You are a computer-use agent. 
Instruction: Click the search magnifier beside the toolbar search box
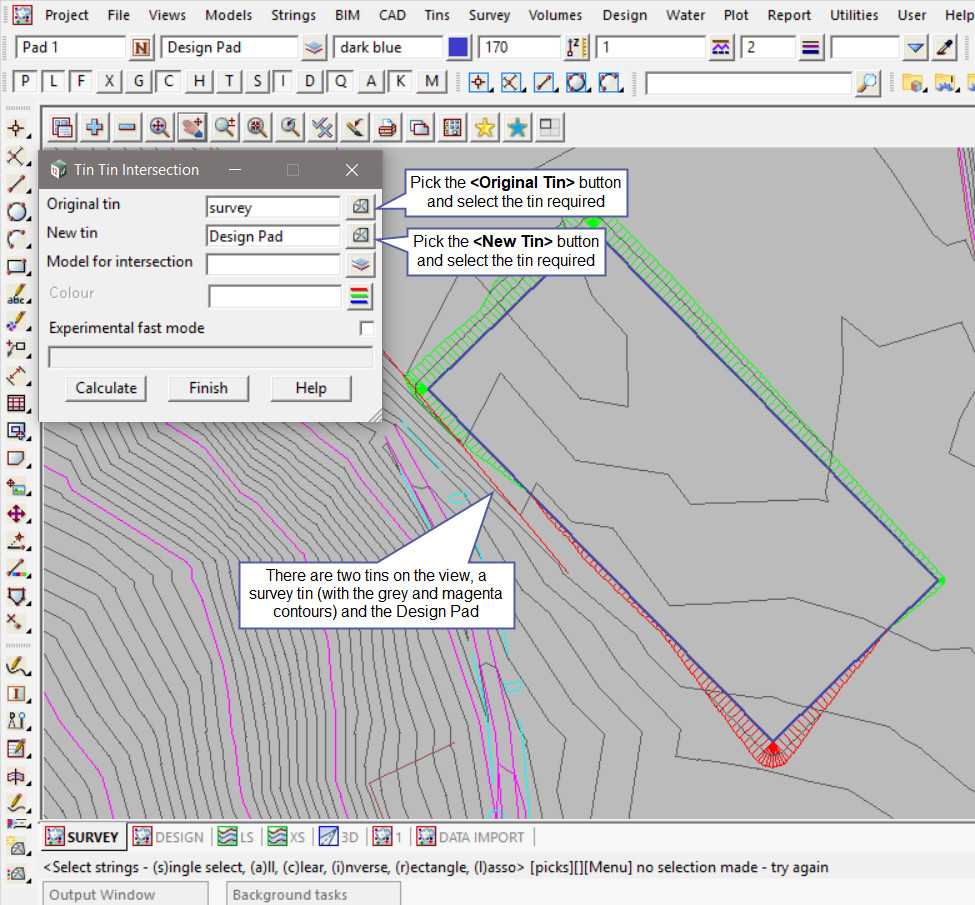point(867,83)
